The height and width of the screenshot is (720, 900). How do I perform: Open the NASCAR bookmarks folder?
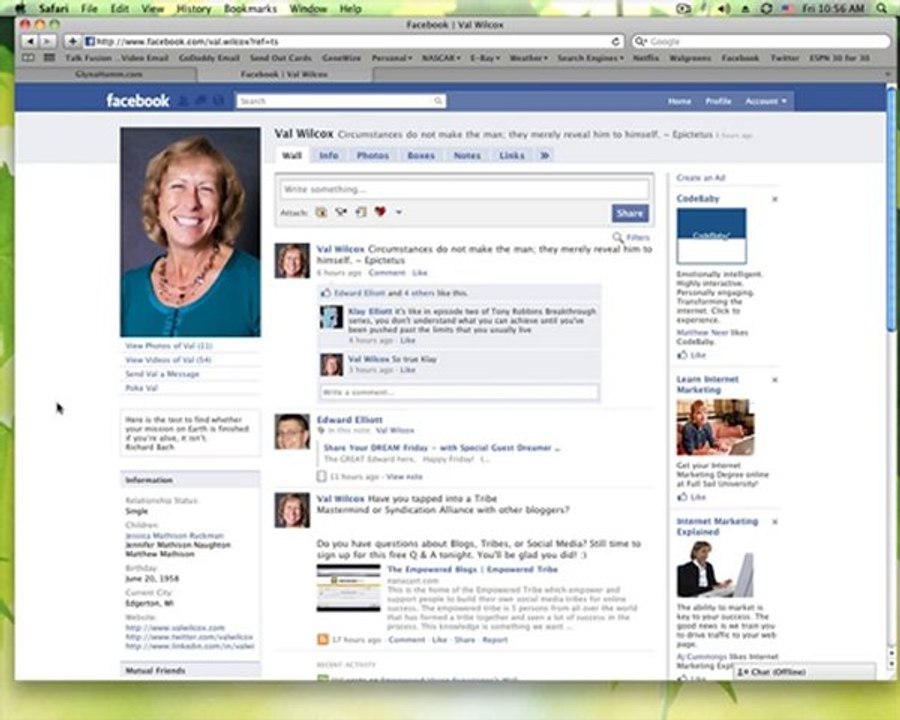click(441, 58)
